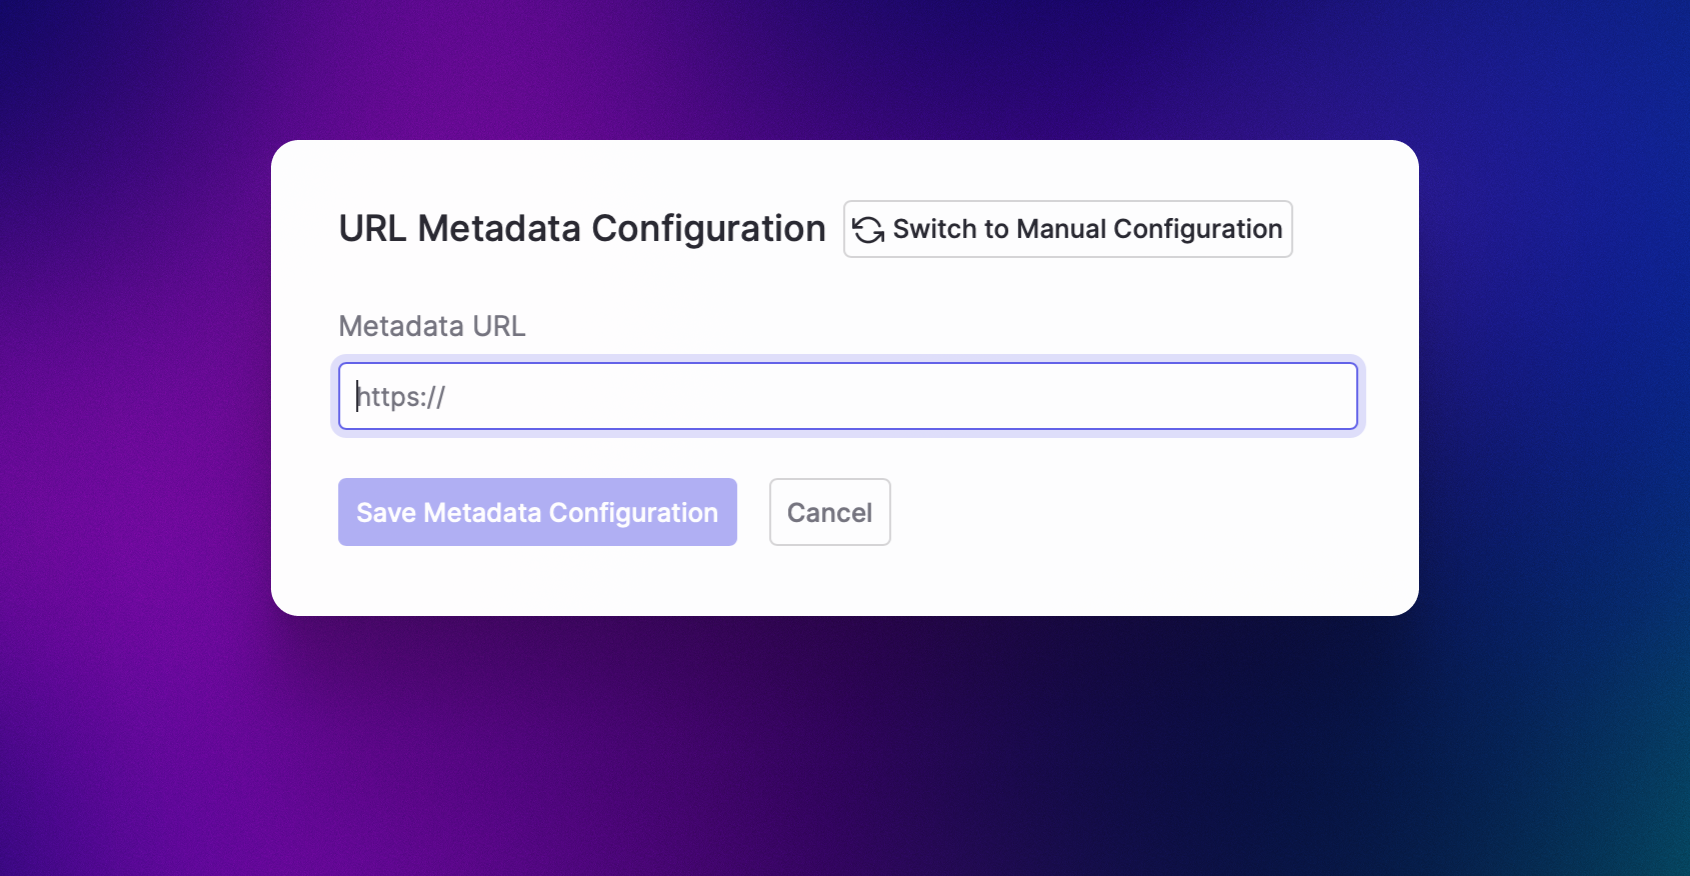This screenshot has width=1690, height=876.
Task: Click the https:// placeholder text
Action: coord(402,397)
